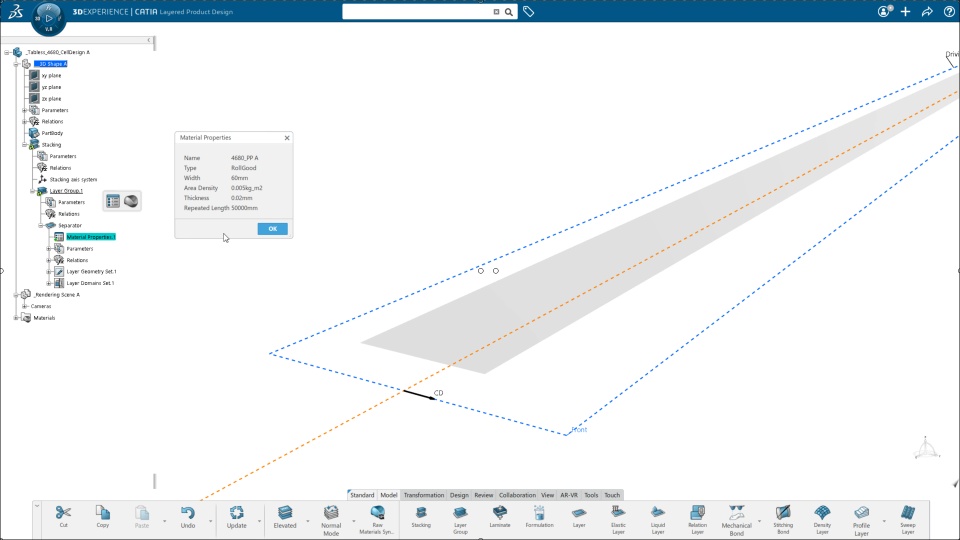Close the Material Properties dialog
This screenshot has width=960, height=540.
click(x=287, y=138)
